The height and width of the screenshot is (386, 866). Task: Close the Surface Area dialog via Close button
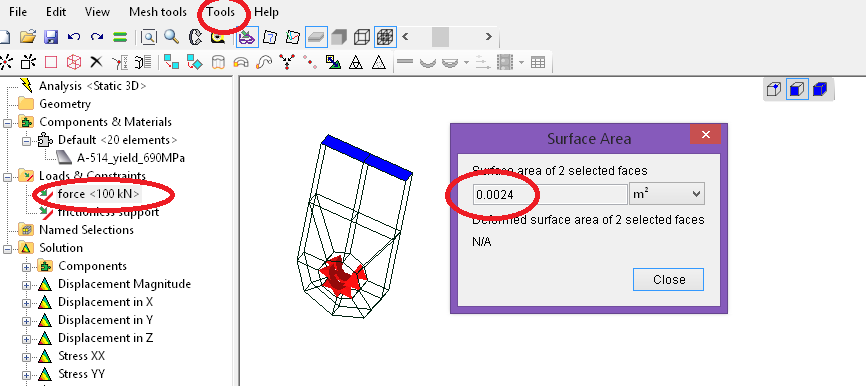[x=668, y=279]
